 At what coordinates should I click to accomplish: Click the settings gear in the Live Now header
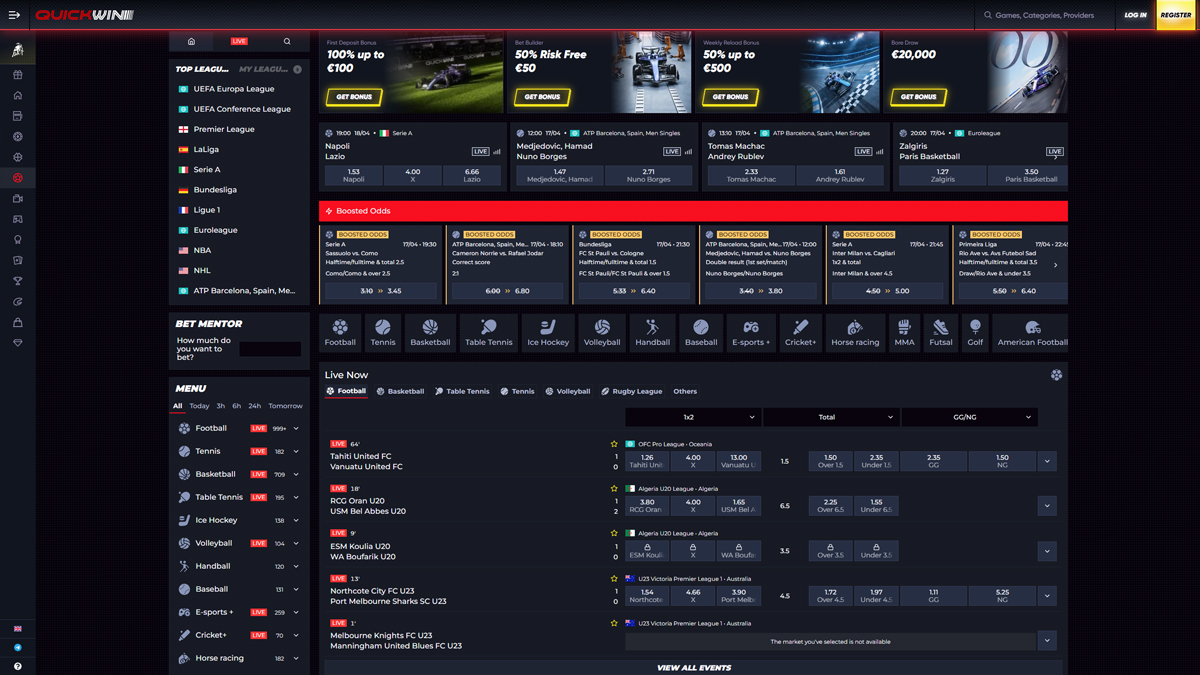[x=1057, y=374]
